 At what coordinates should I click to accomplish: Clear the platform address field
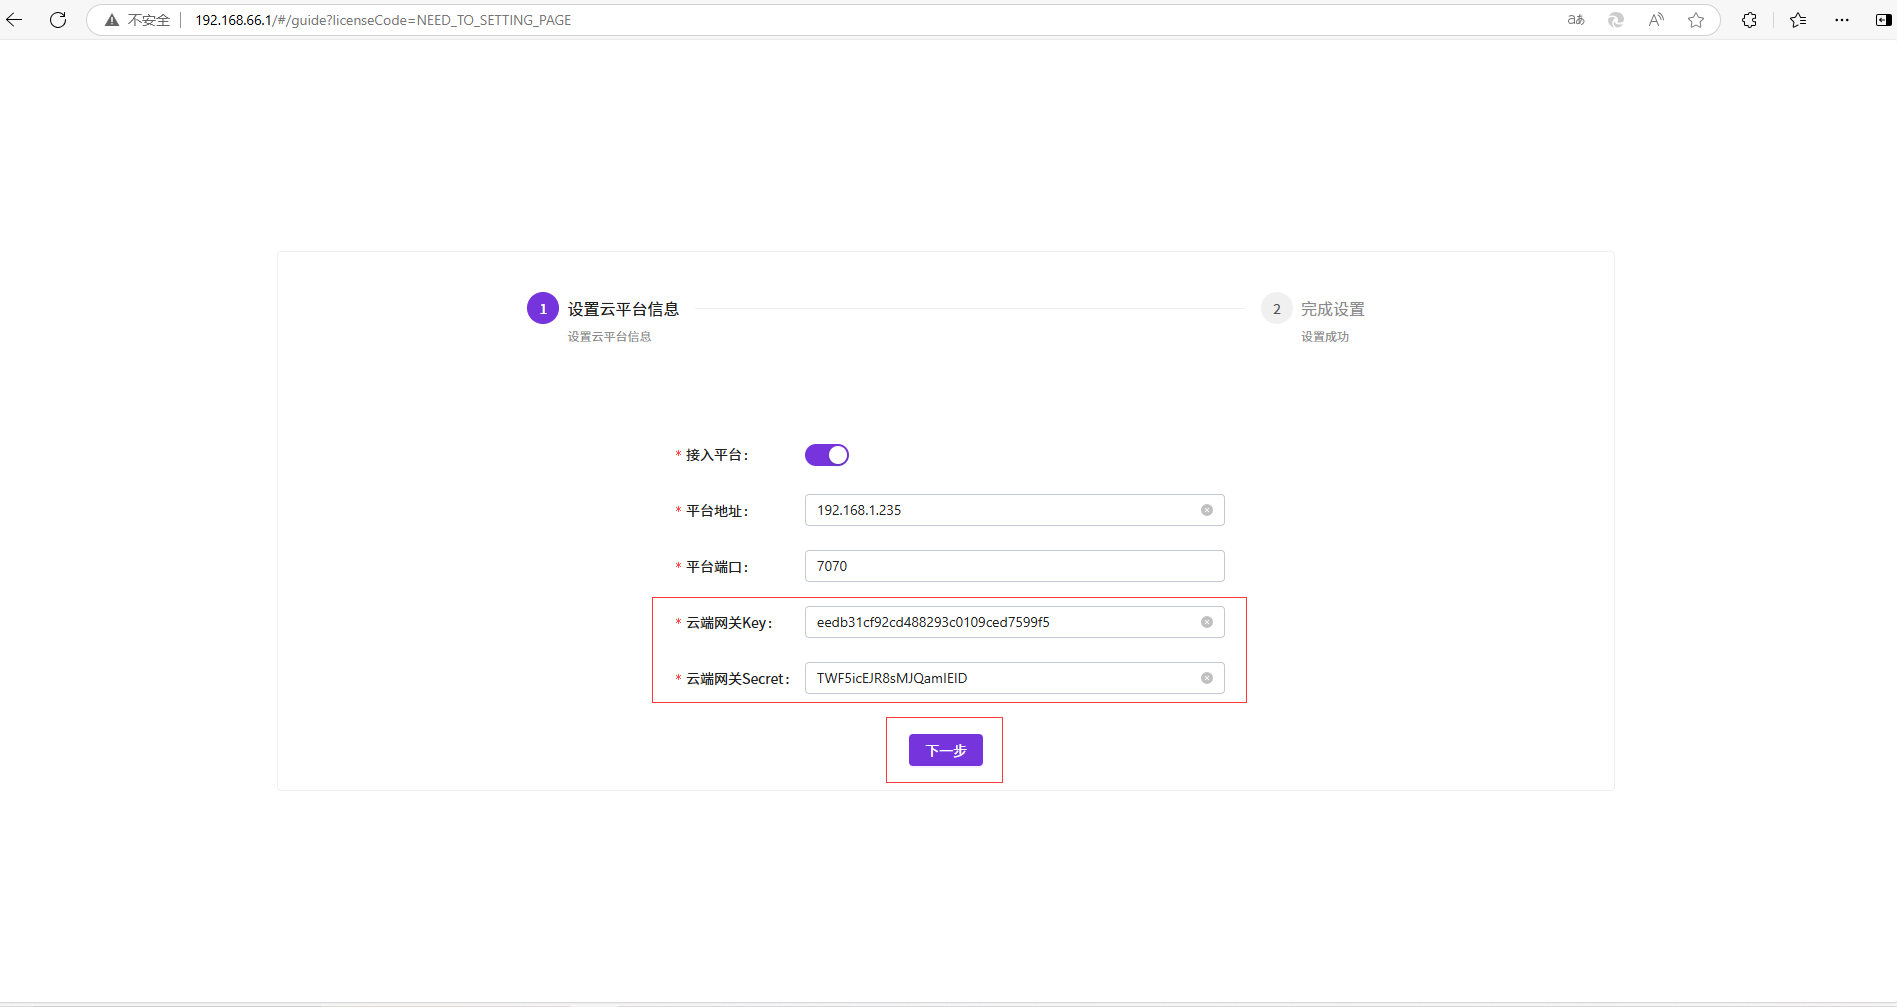pyautogui.click(x=1207, y=510)
